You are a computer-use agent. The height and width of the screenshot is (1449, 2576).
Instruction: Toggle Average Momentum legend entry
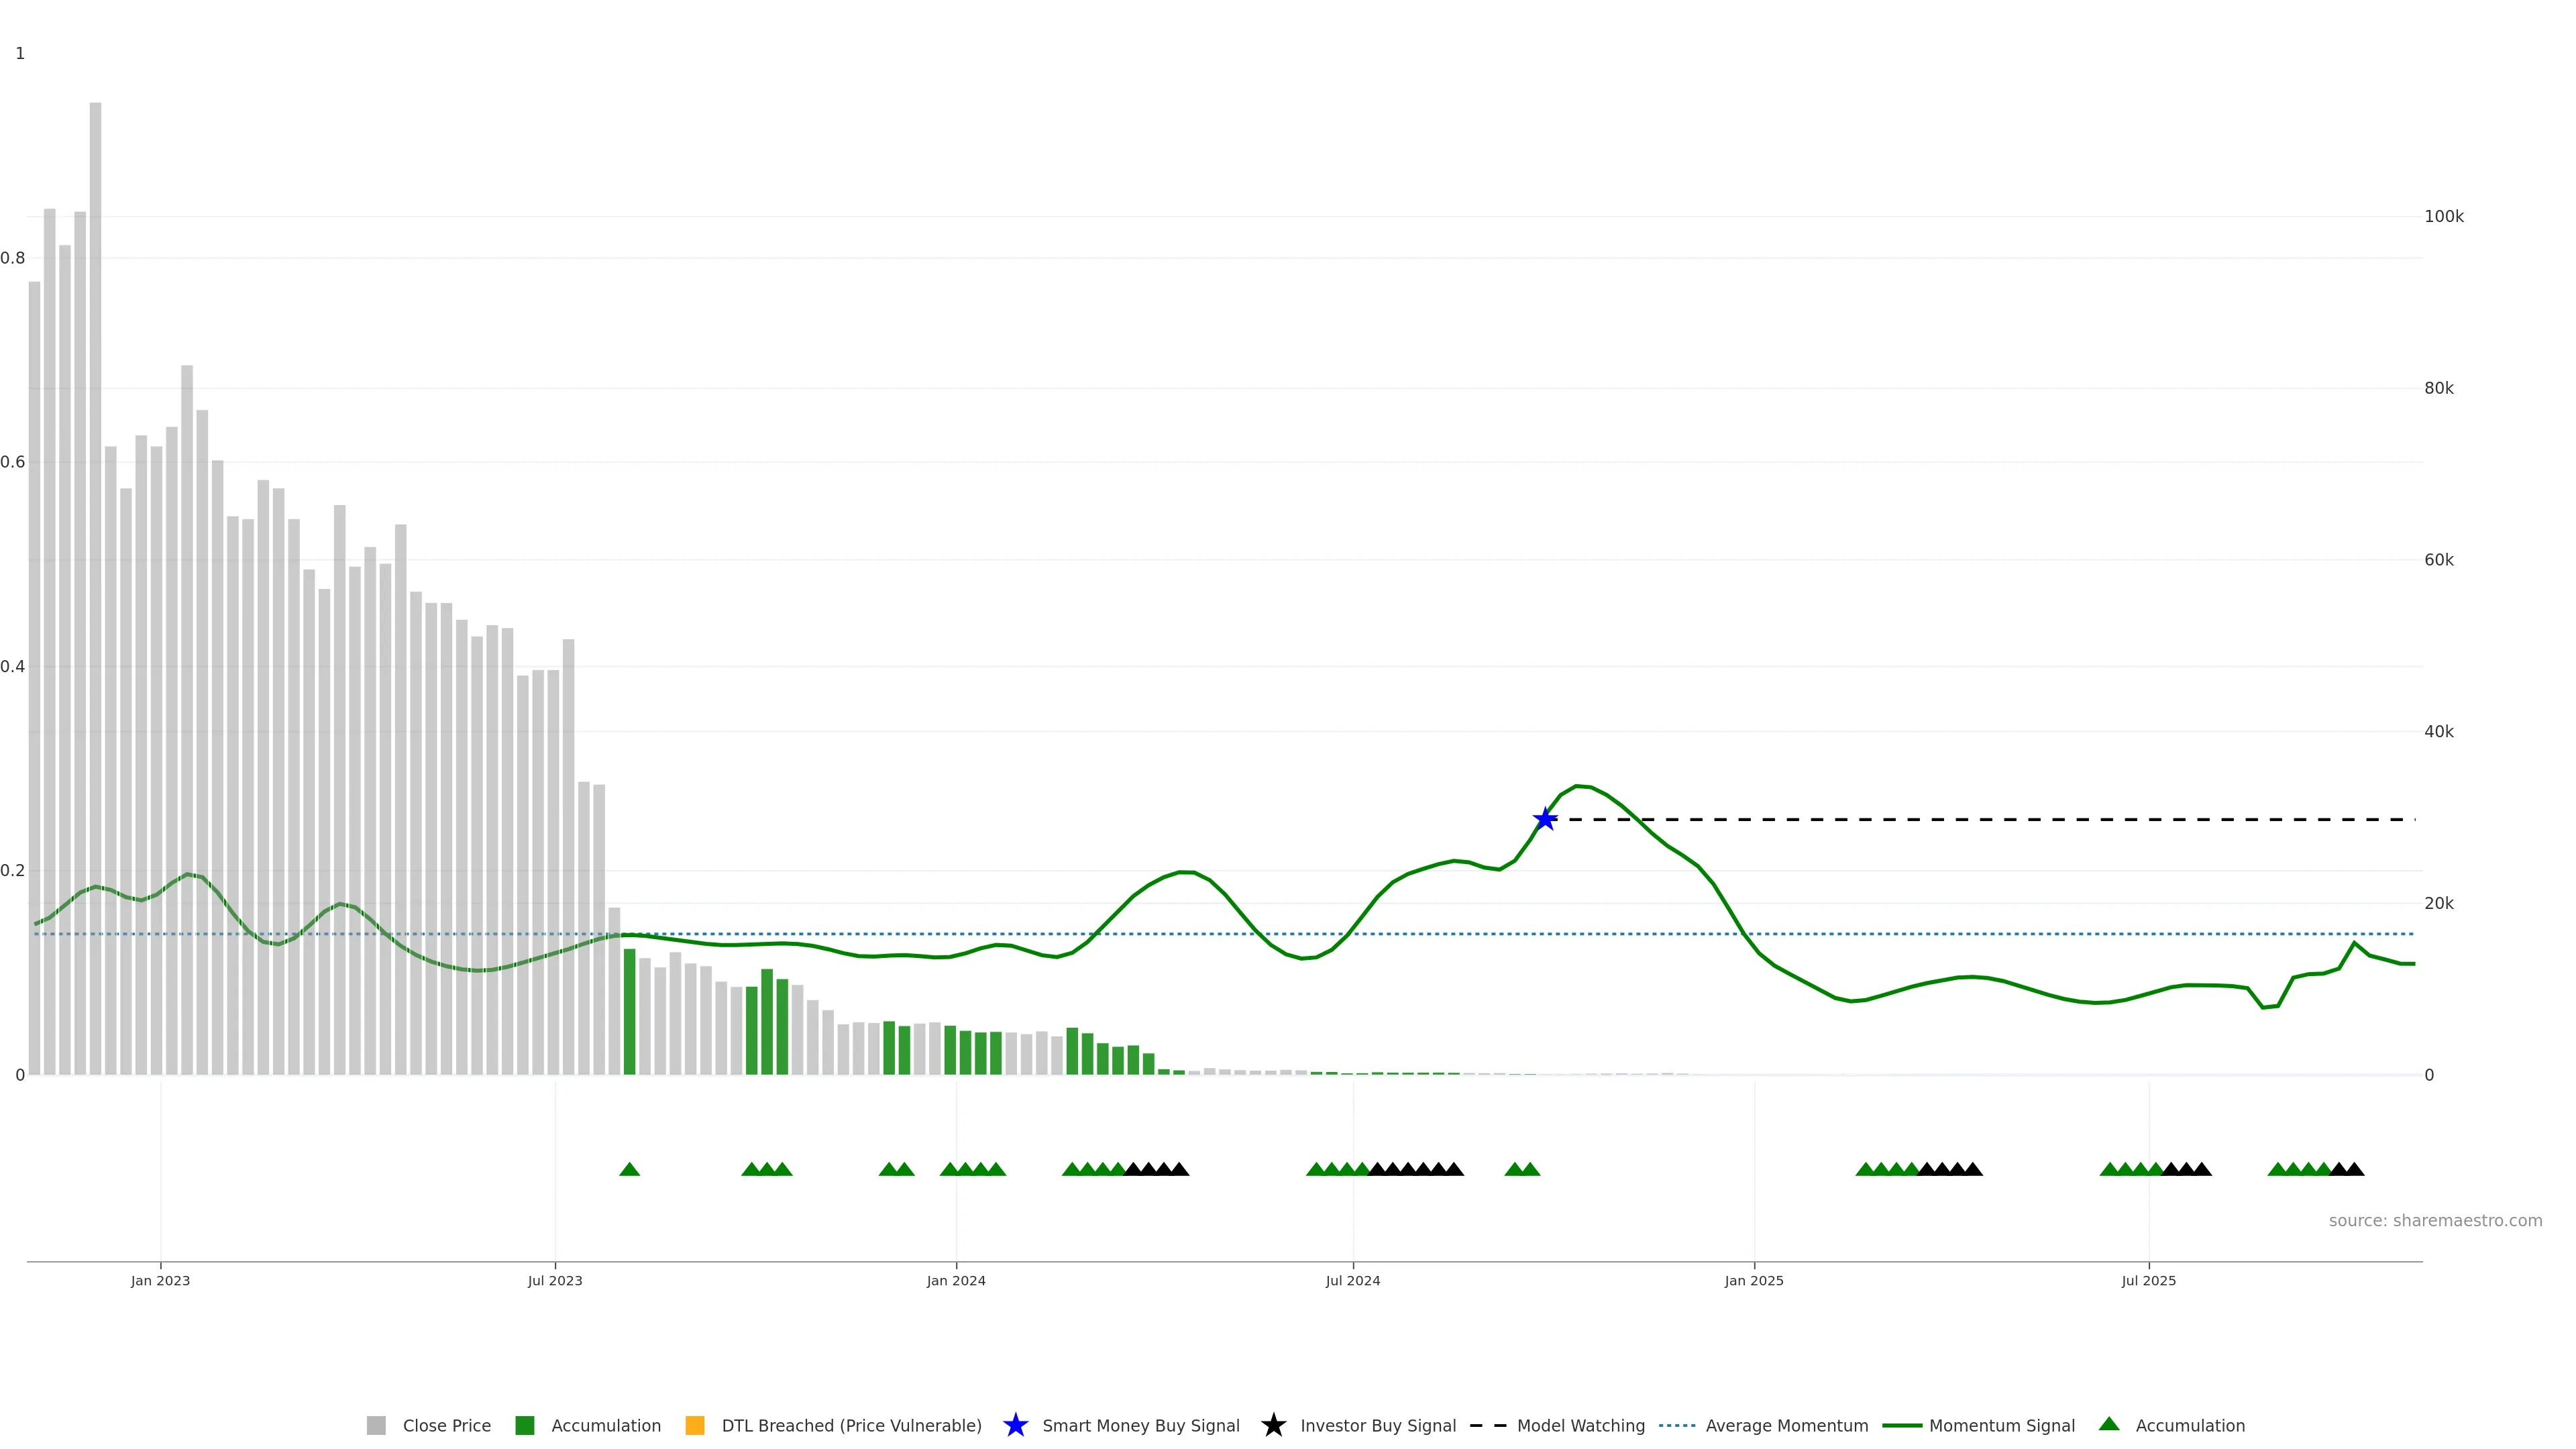click(x=1786, y=1426)
